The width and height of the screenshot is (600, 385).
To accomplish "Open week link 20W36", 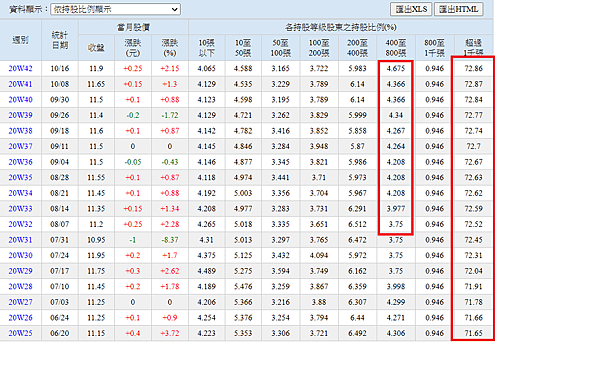I will (21, 162).
